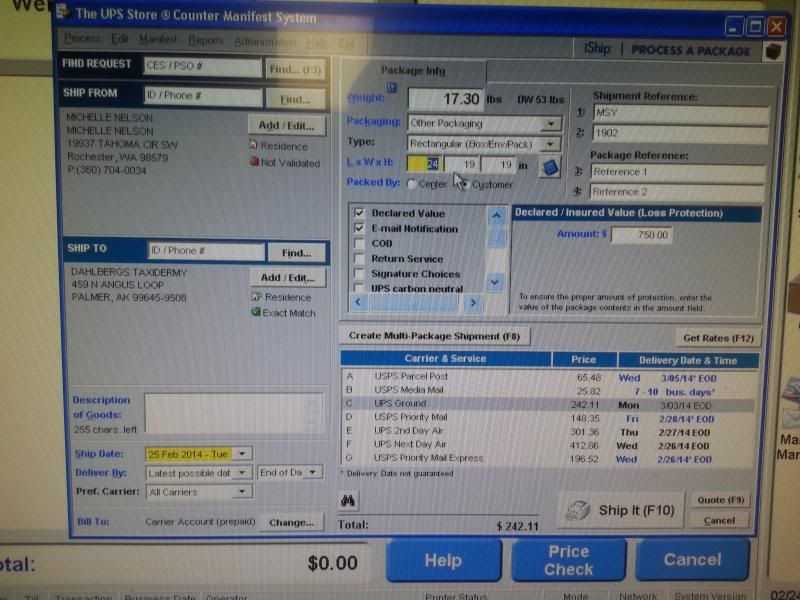Enable the Return Service checkbox

pyautogui.click(x=360, y=259)
